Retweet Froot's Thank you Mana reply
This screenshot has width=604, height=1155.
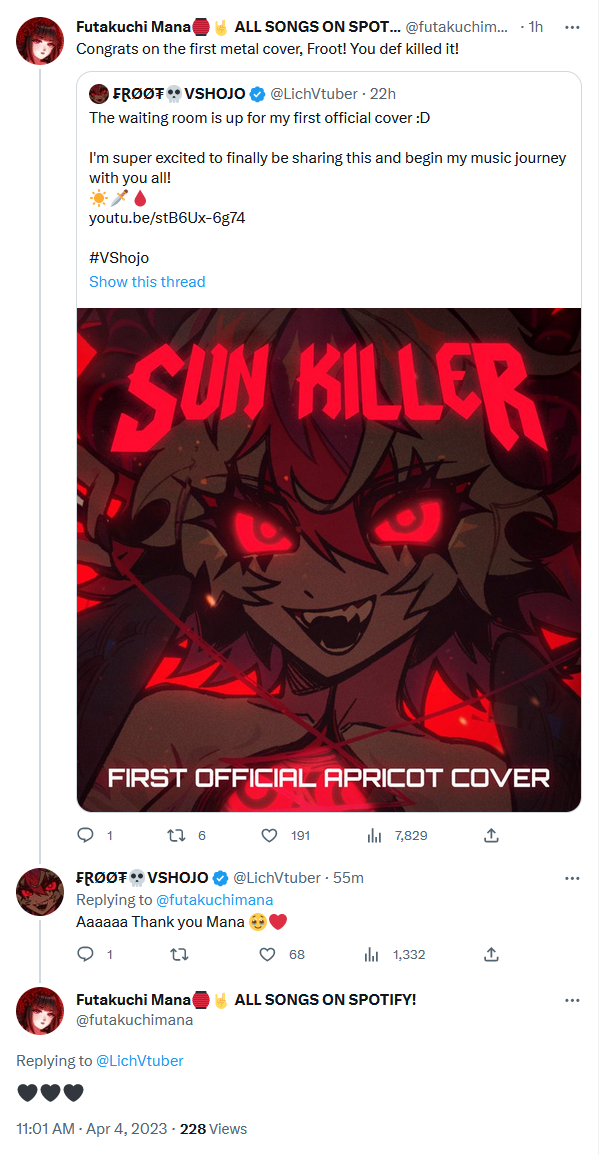pyautogui.click(x=177, y=955)
